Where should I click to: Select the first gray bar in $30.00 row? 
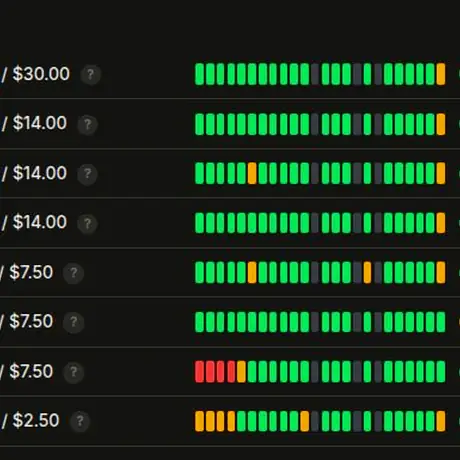(x=315, y=74)
